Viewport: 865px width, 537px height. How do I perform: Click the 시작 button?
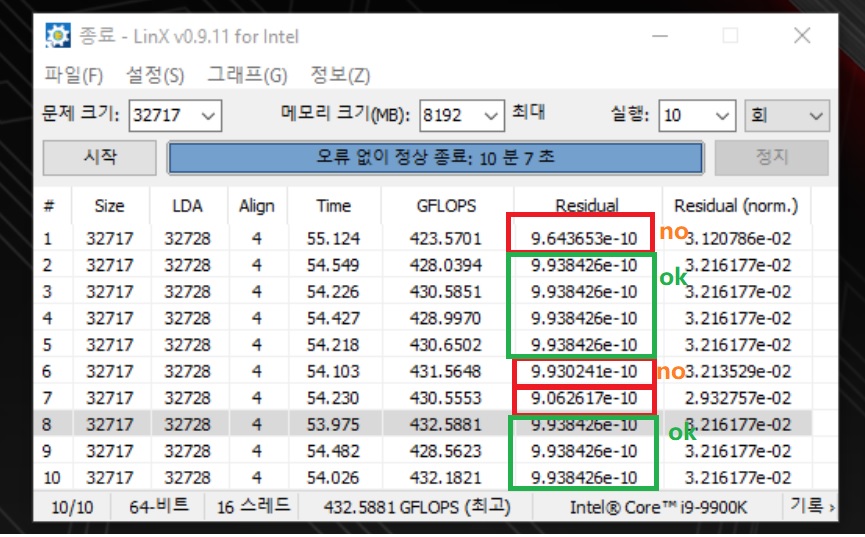[99, 158]
